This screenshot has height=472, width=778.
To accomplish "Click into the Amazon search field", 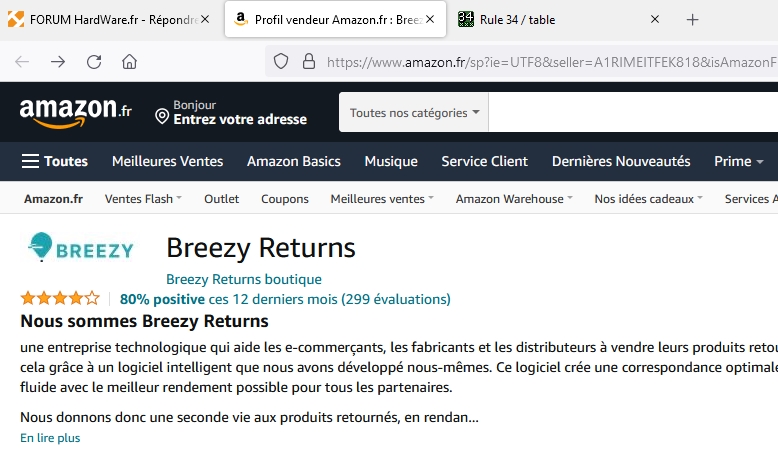I will [630, 113].
